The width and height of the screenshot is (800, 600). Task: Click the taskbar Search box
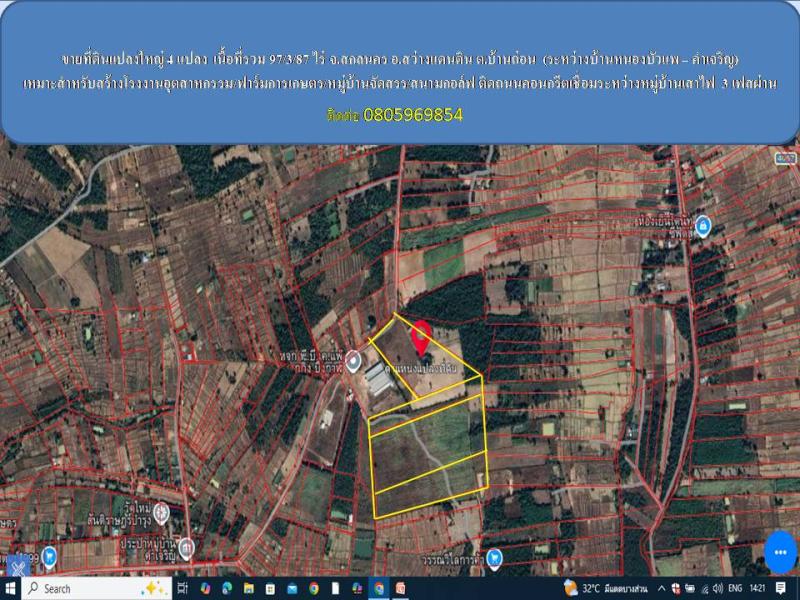pyautogui.click(x=98, y=588)
